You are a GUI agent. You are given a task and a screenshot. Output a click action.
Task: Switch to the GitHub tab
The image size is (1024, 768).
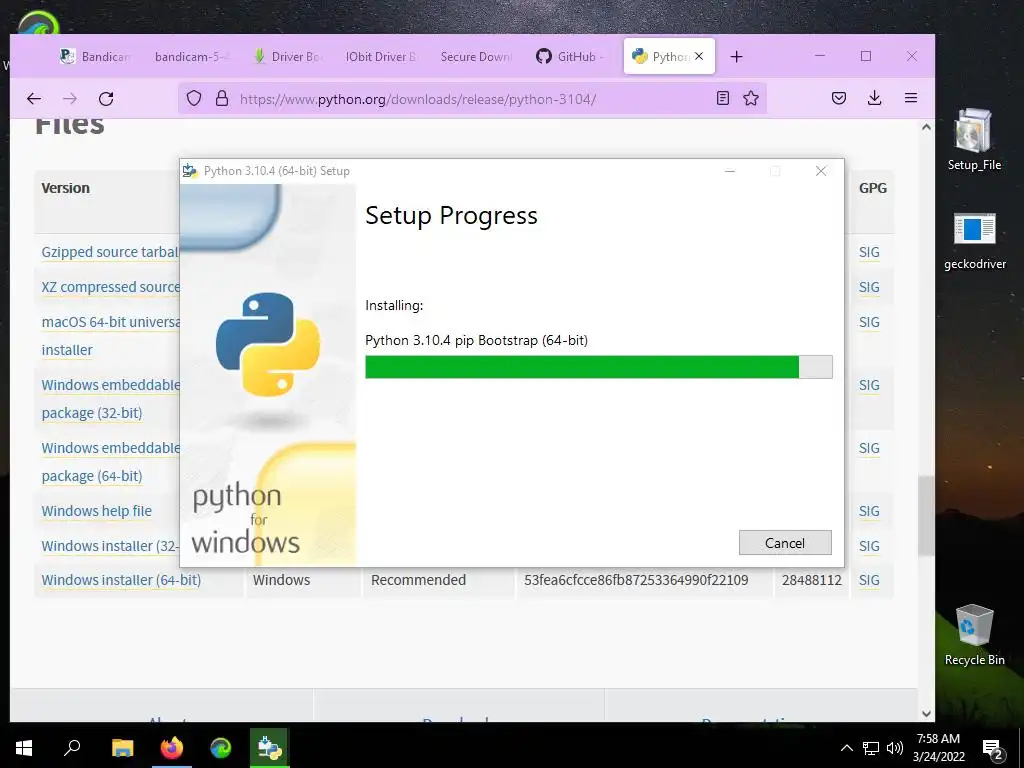point(569,57)
